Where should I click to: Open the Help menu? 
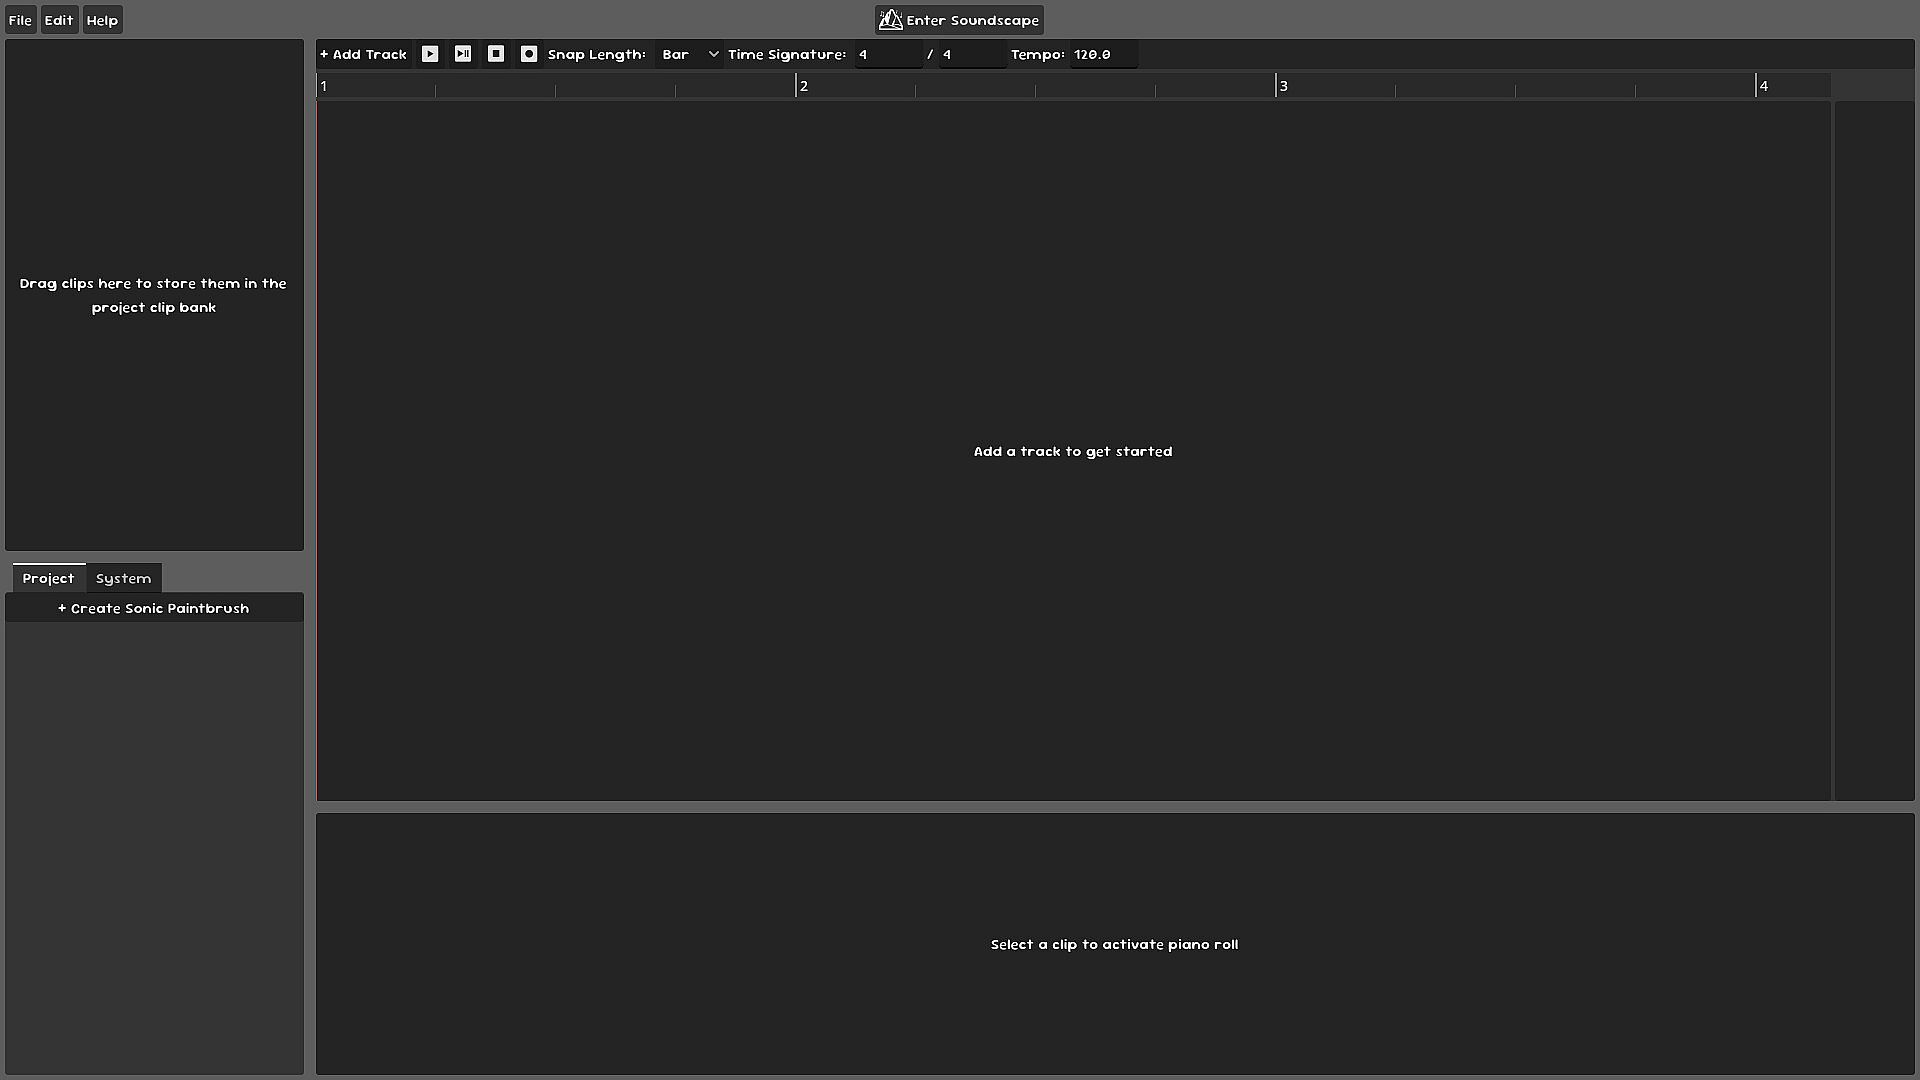tap(102, 20)
